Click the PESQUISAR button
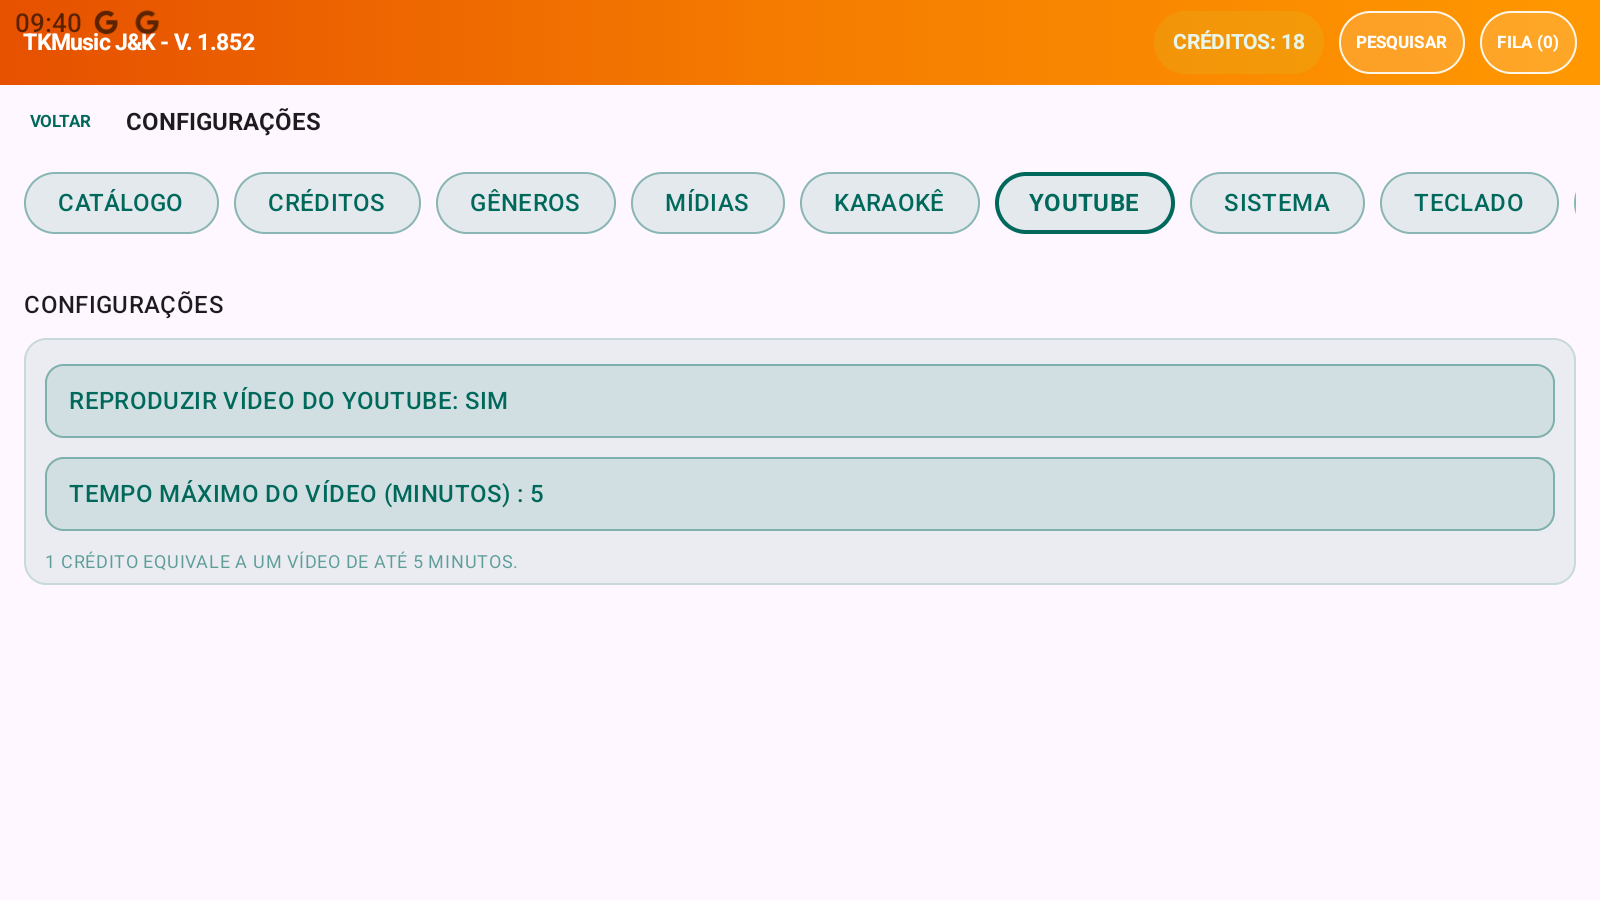The width and height of the screenshot is (1600, 900). [1401, 42]
